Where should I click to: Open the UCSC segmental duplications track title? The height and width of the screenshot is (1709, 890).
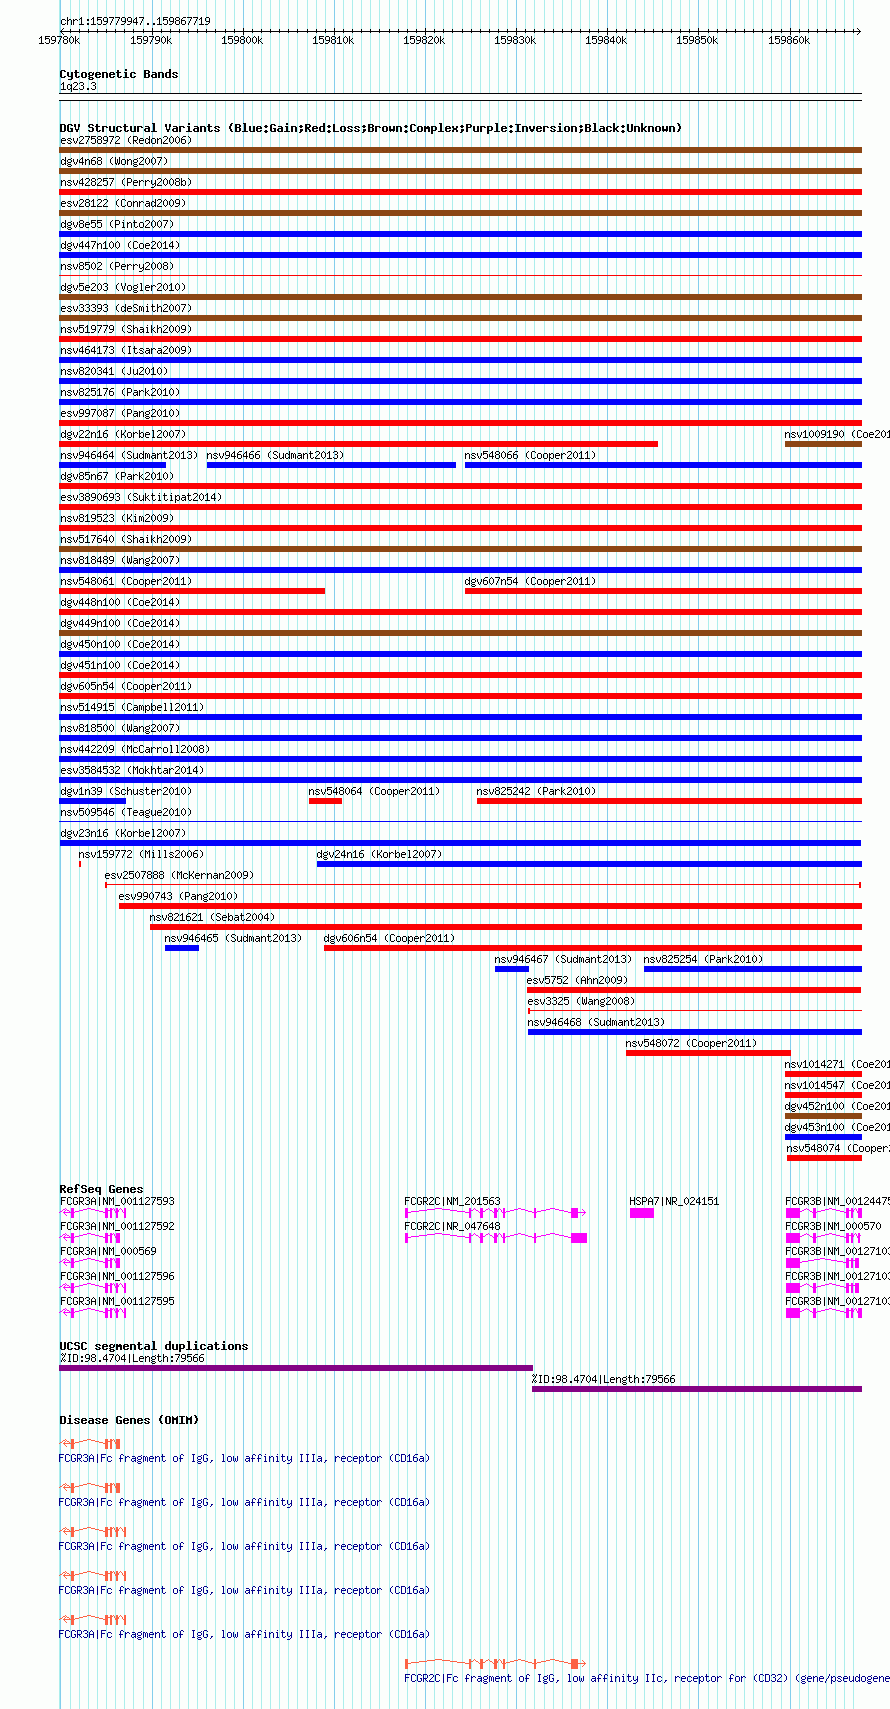[x=154, y=1346]
